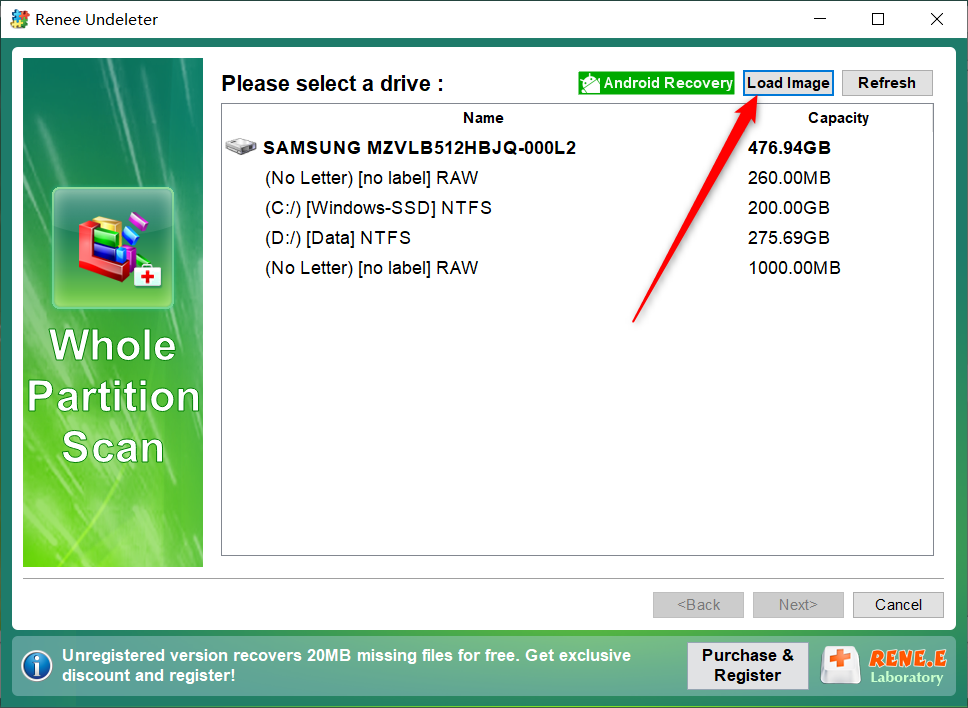Click the blue info icon in the bottom banner
Image resolution: width=968 pixels, height=708 pixels.
click(37, 665)
